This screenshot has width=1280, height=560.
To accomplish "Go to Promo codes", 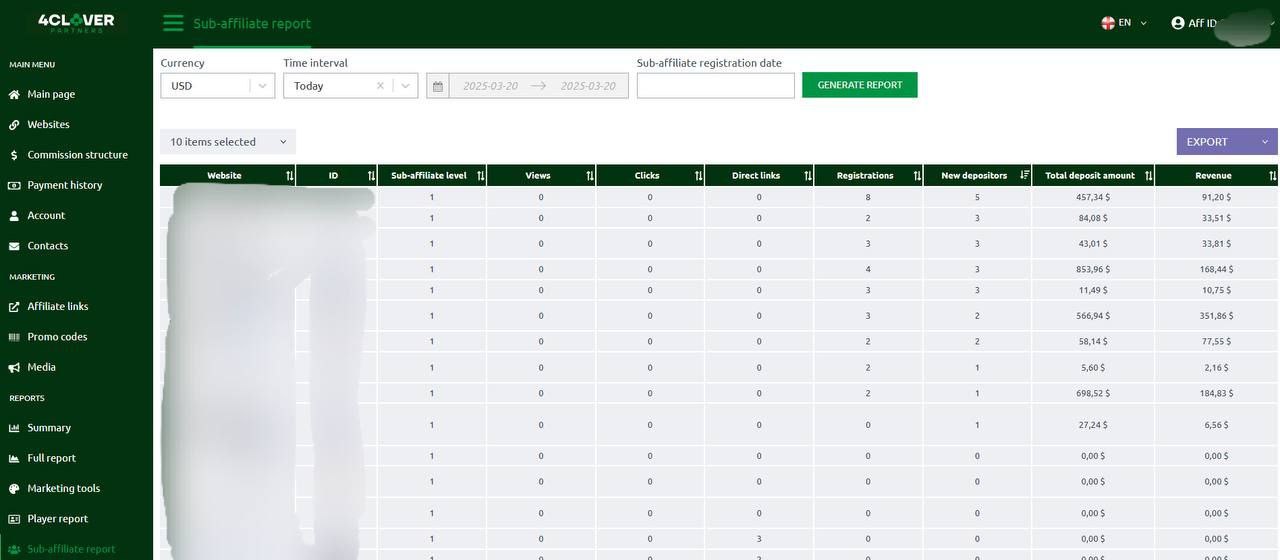I will [x=57, y=337].
